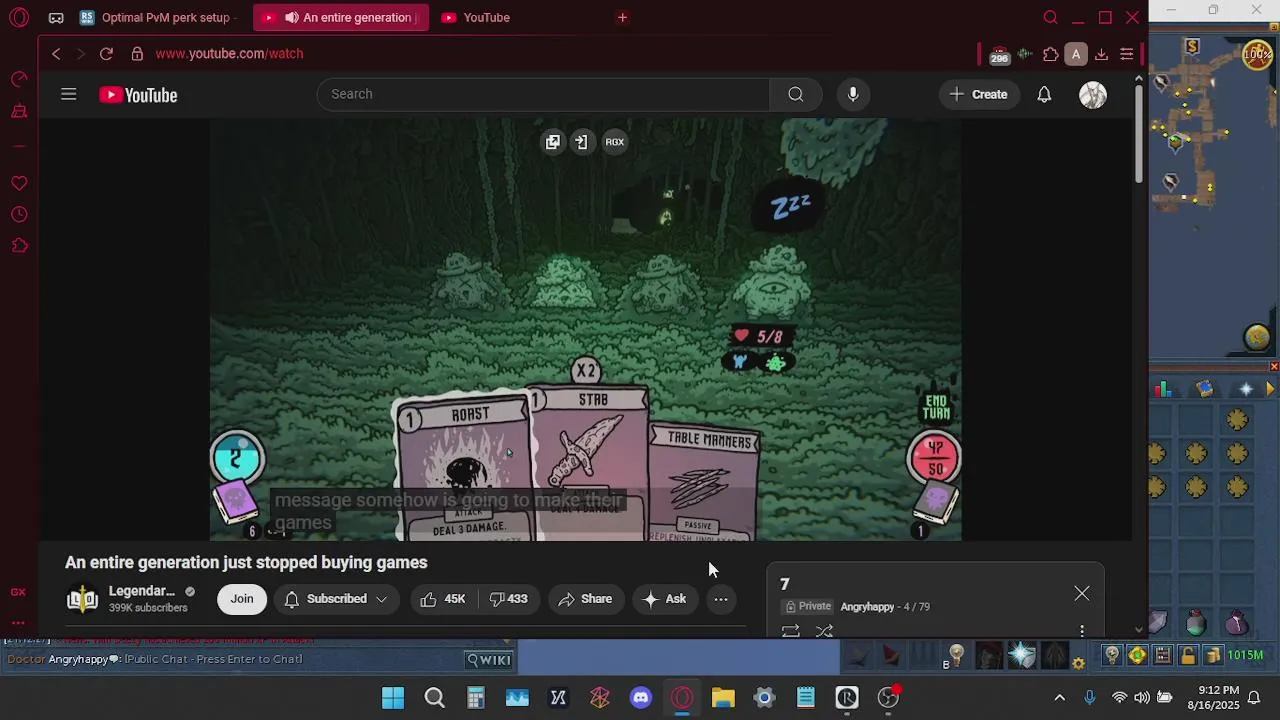
Task: Switch to Optimal PvM perk setup tab
Action: pyautogui.click(x=157, y=18)
